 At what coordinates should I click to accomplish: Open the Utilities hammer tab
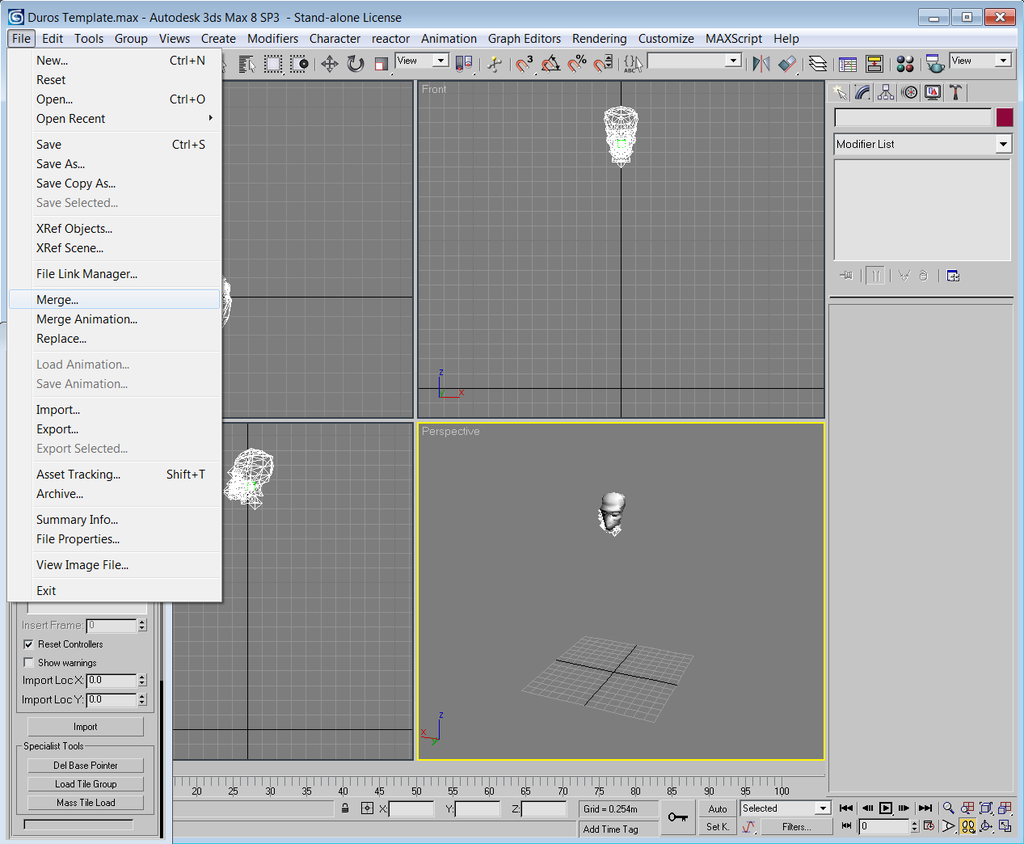[955, 93]
